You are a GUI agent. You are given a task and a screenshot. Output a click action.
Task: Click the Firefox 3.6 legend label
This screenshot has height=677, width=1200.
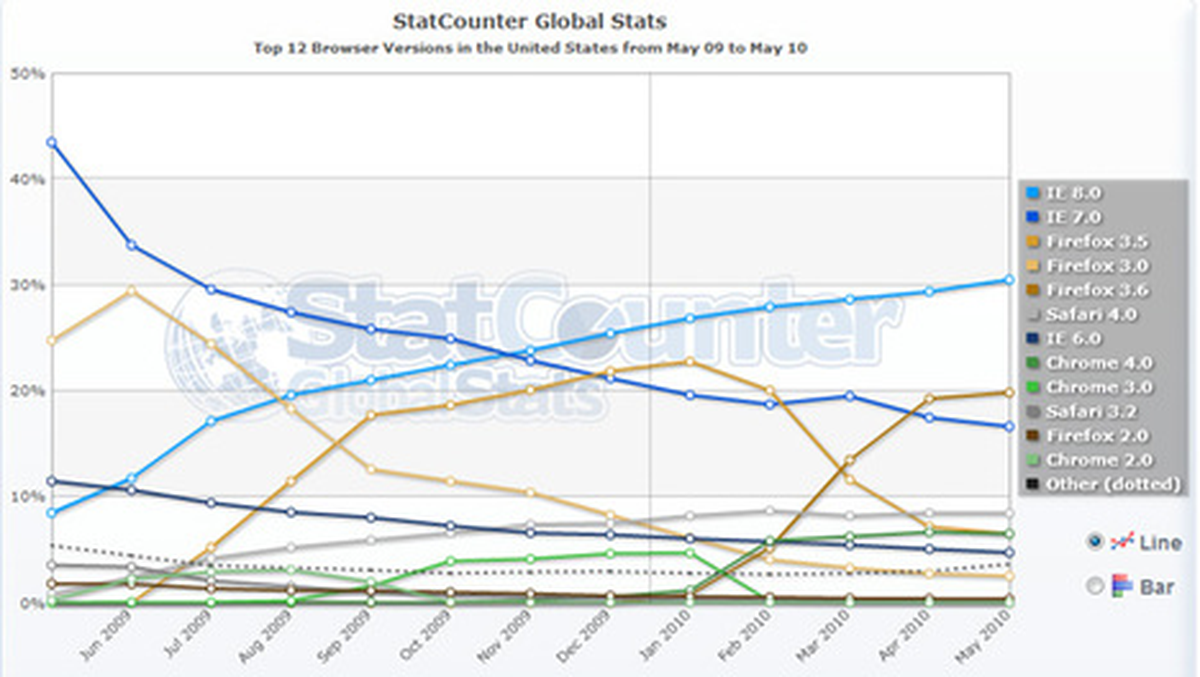tap(1098, 290)
